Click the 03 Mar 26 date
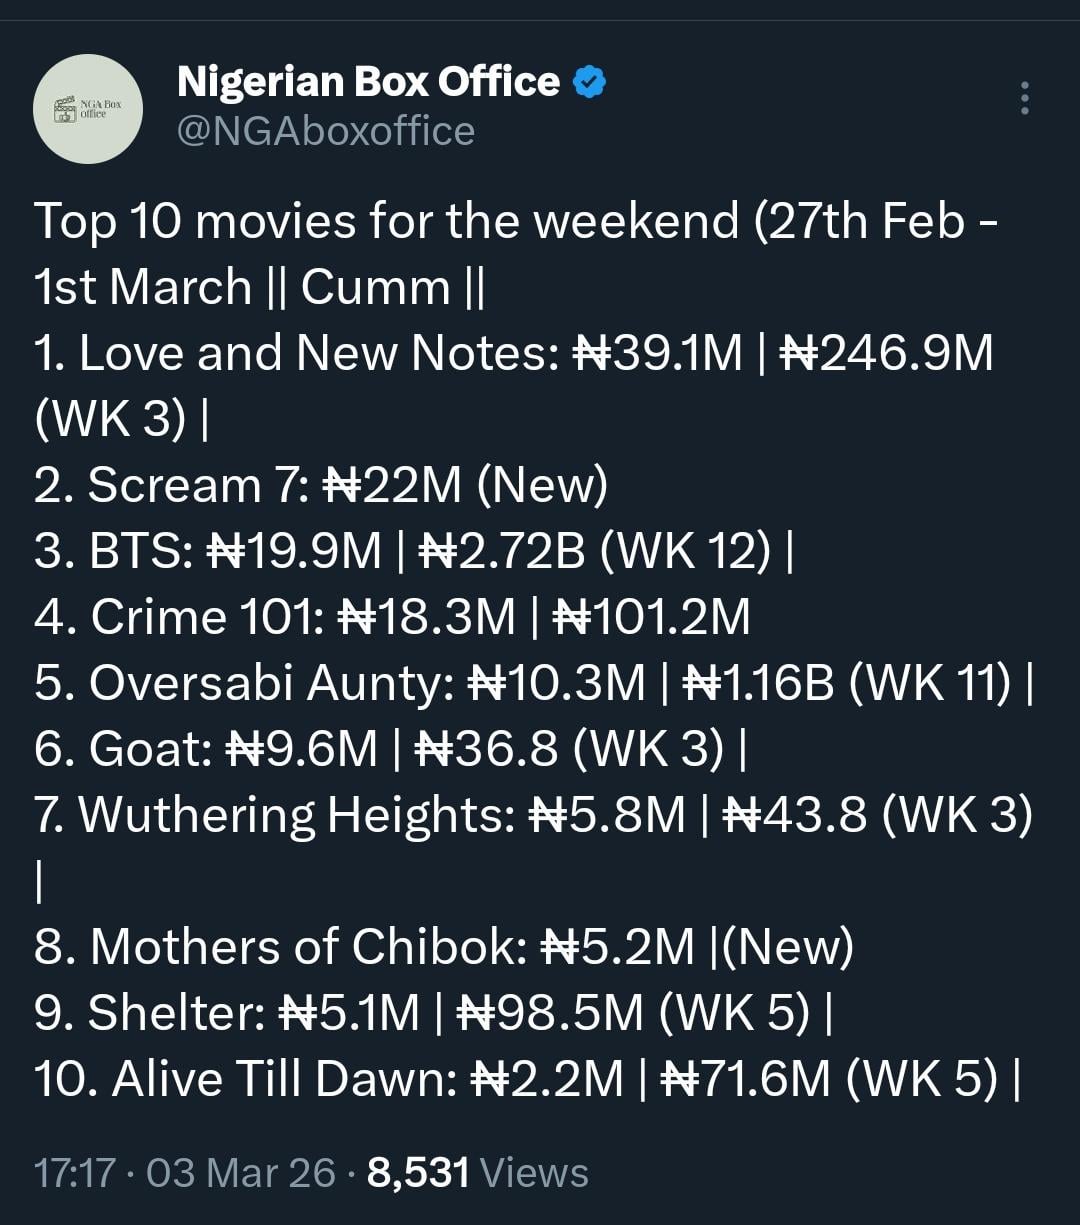 click(x=240, y=1172)
